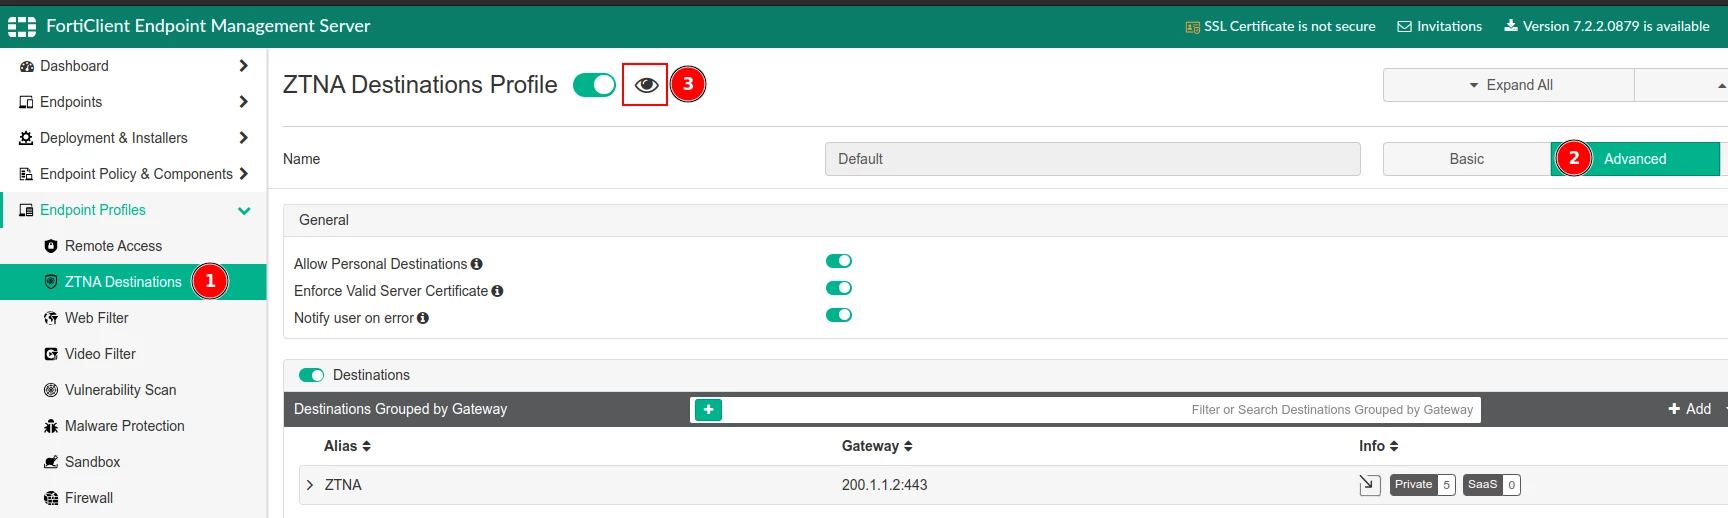Viewport: 1728px width, 518px height.
Task: Click the ZTNA Destinations shield icon
Action: [51, 282]
